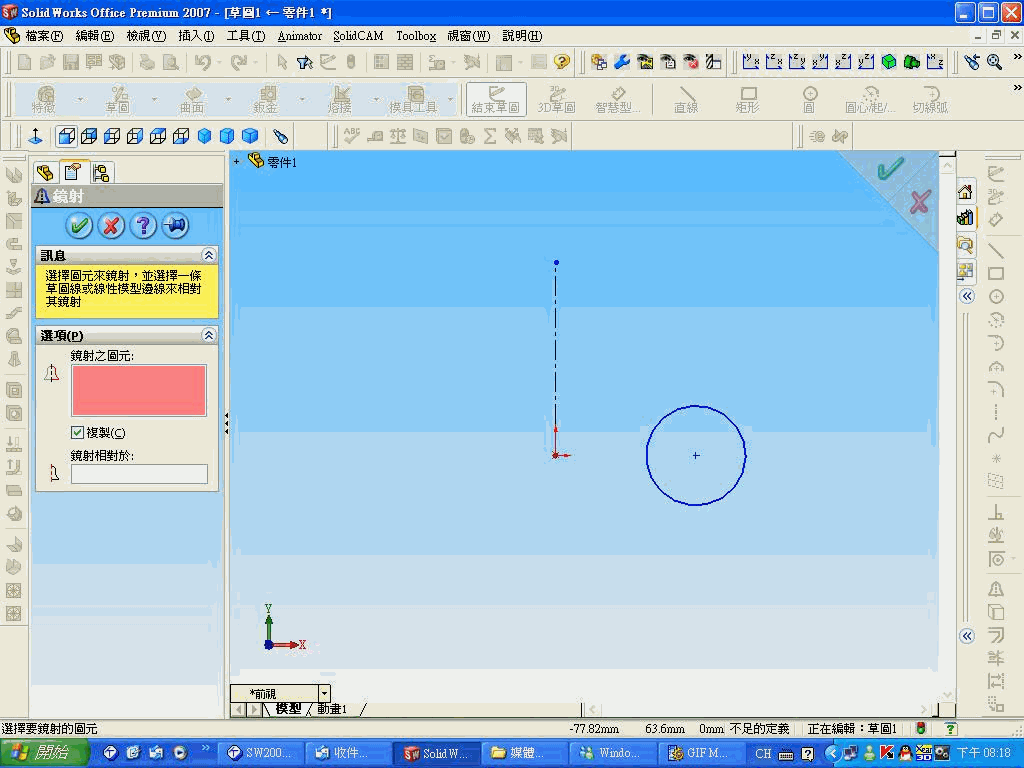Screen dimensions: 1024x768
Task: Click the 鏡射之圖元 entities selection box
Action: (138, 391)
